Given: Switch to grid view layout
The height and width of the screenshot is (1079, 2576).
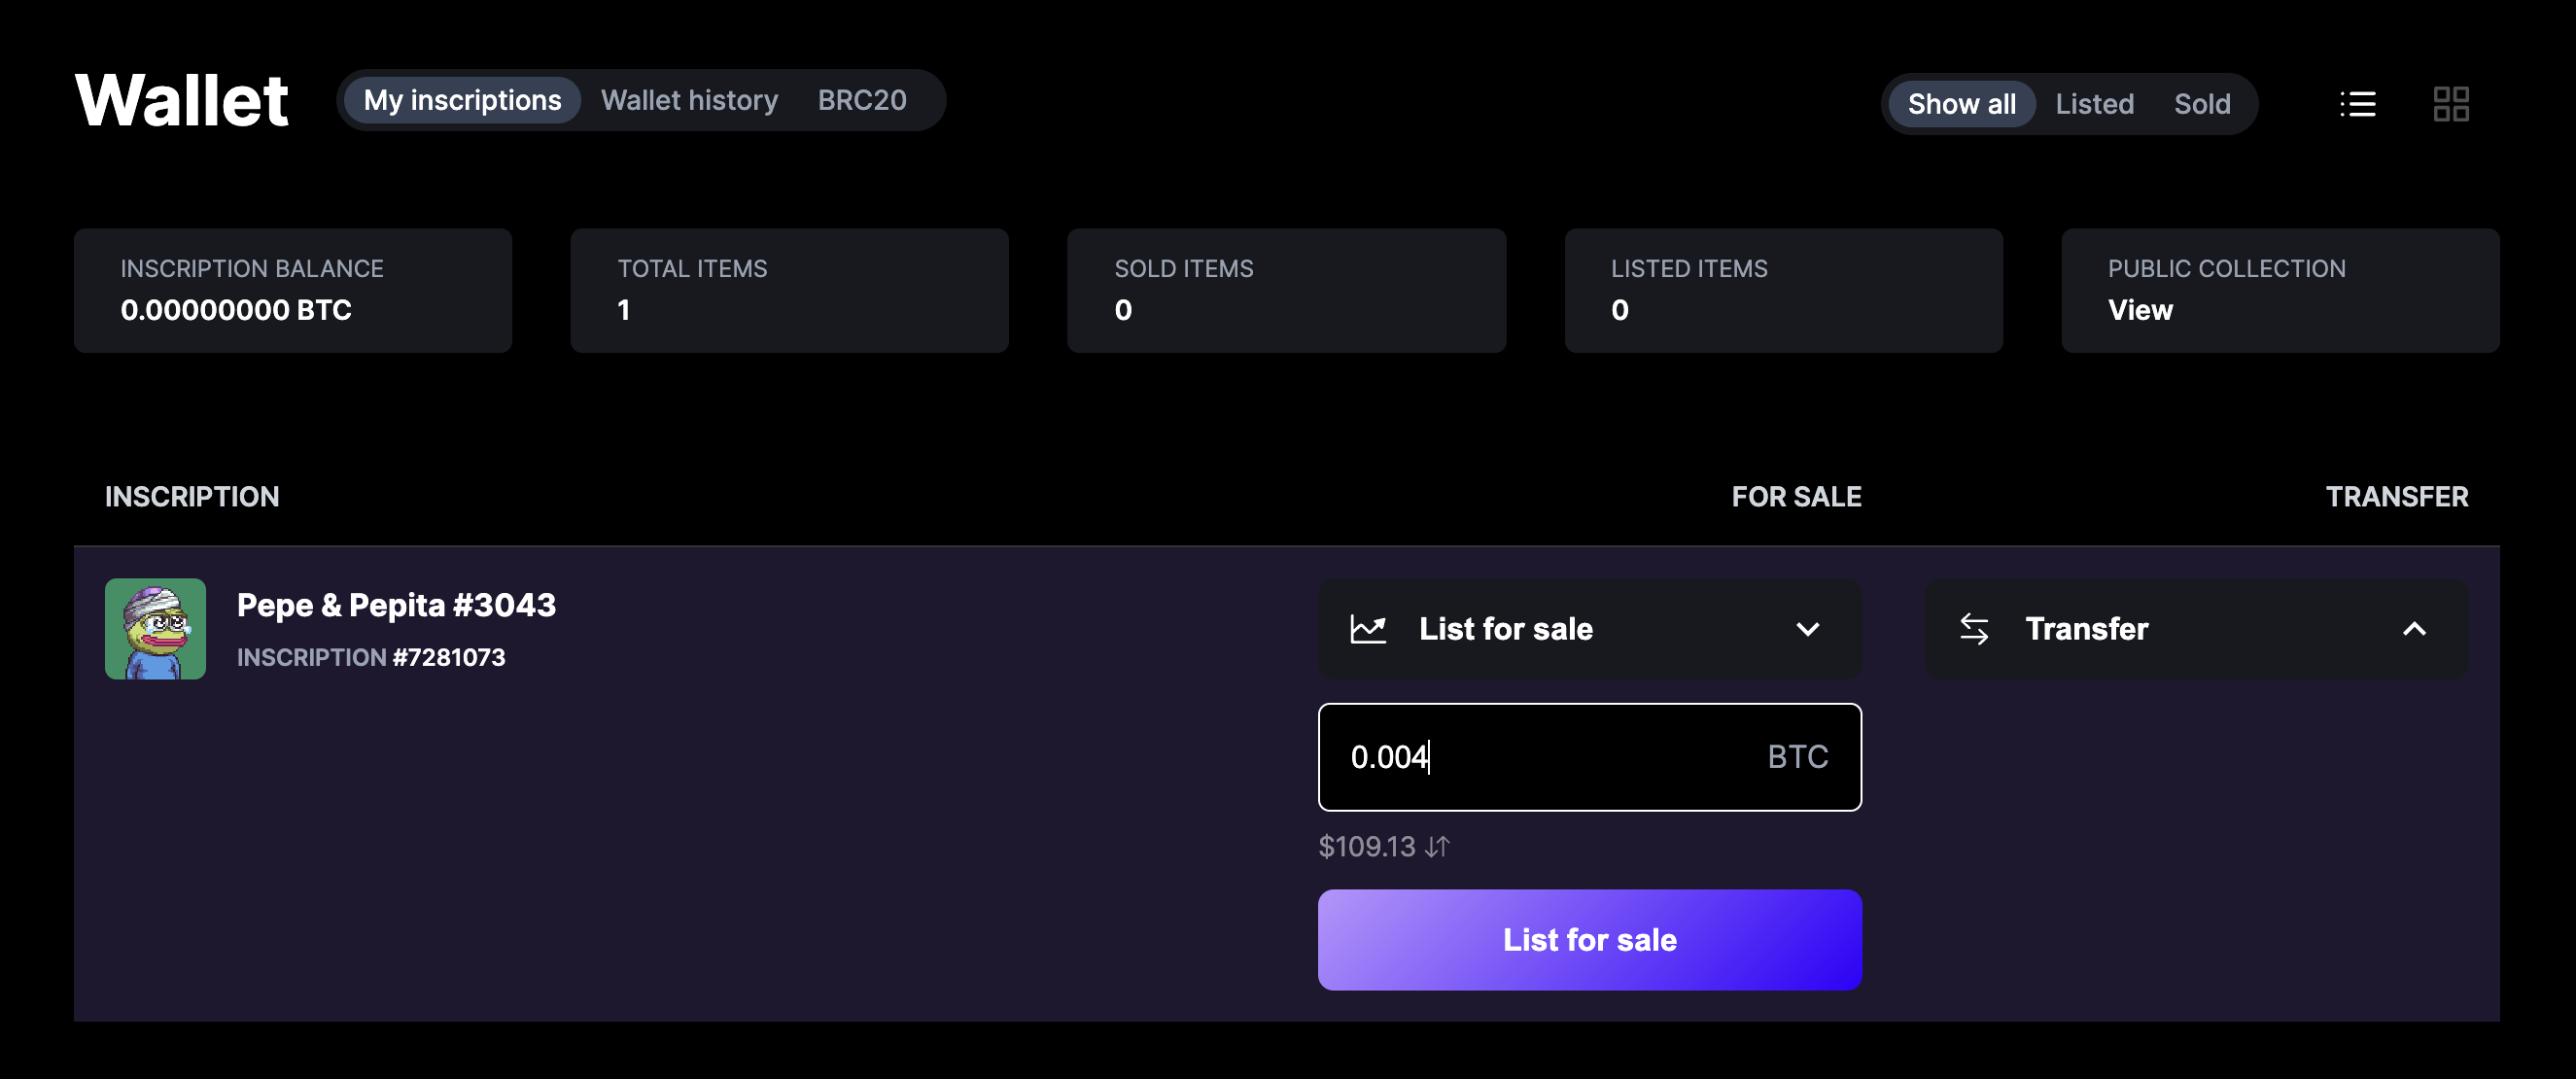Looking at the screenshot, I should [x=2450, y=103].
